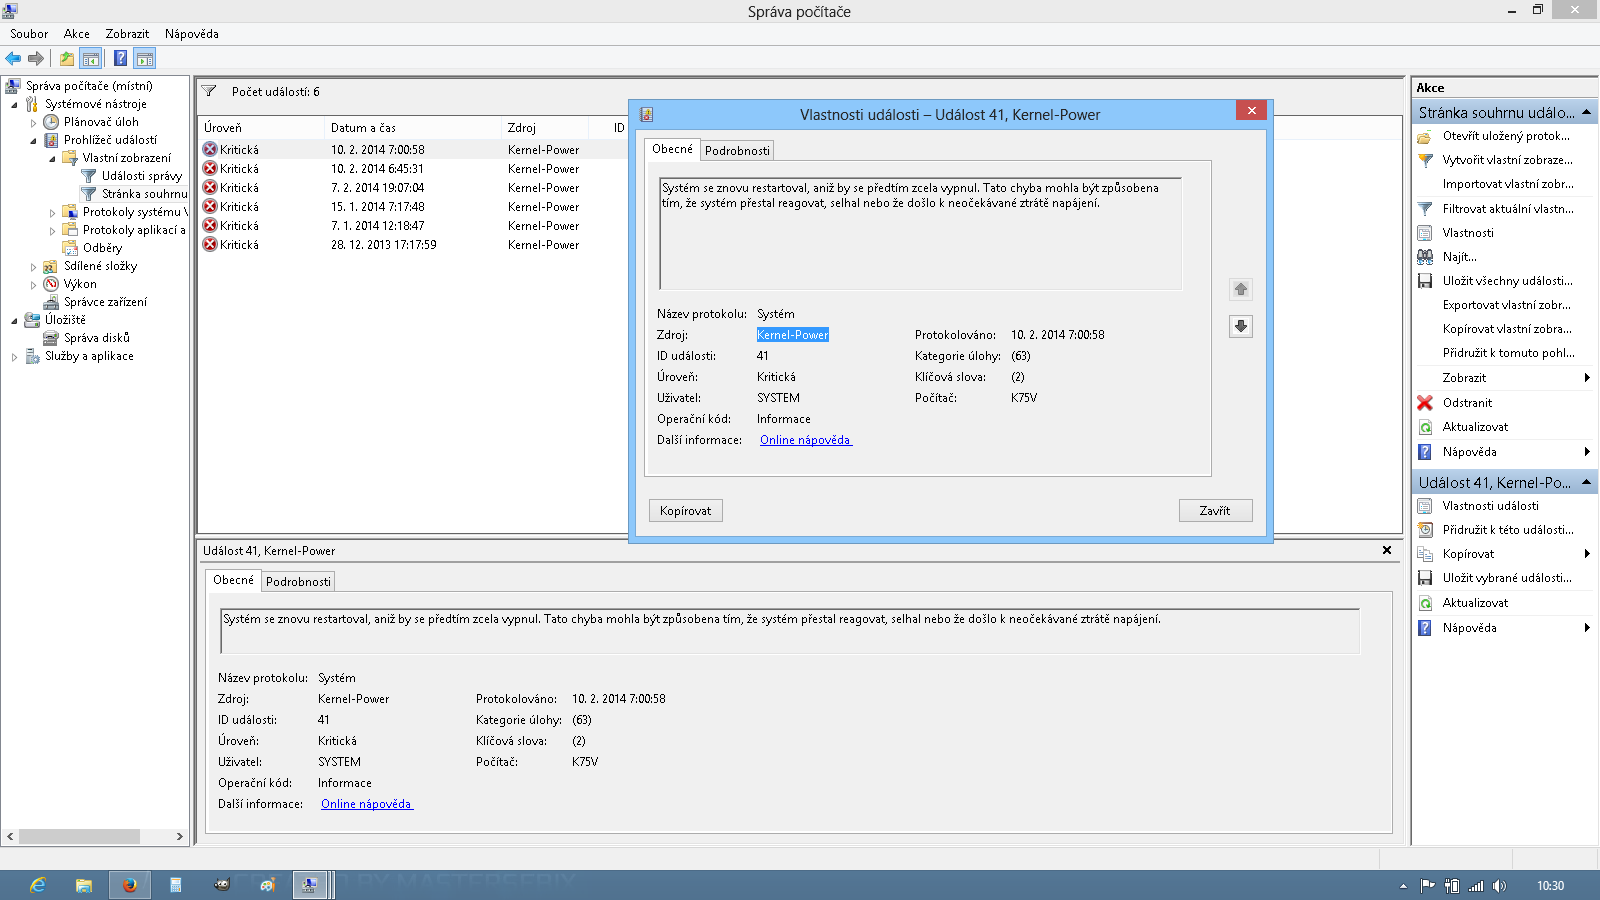Screen dimensions: 1600x900
Task: Click the Back arrow toolbar icon
Action: pyautogui.click(x=13, y=59)
